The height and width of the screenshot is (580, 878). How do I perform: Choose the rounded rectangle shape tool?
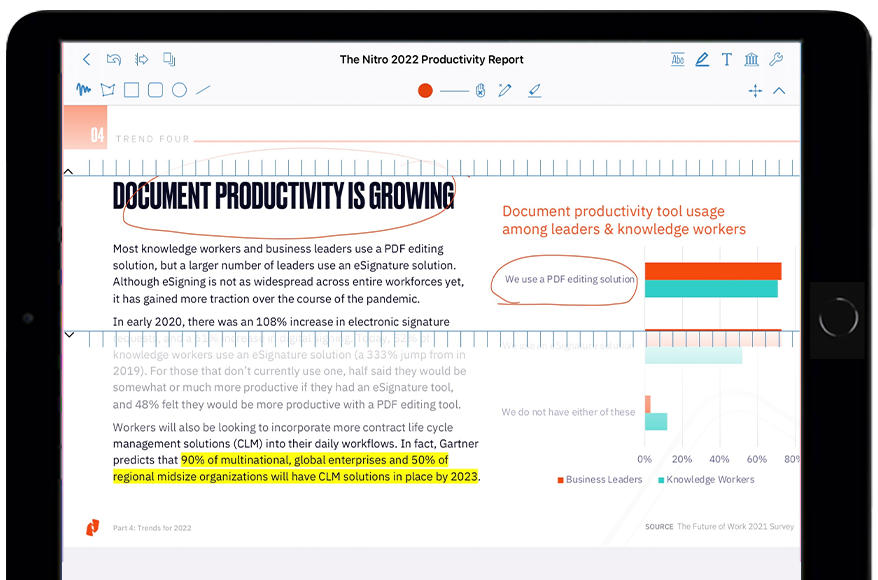pyautogui.click(x=155, y=90)
